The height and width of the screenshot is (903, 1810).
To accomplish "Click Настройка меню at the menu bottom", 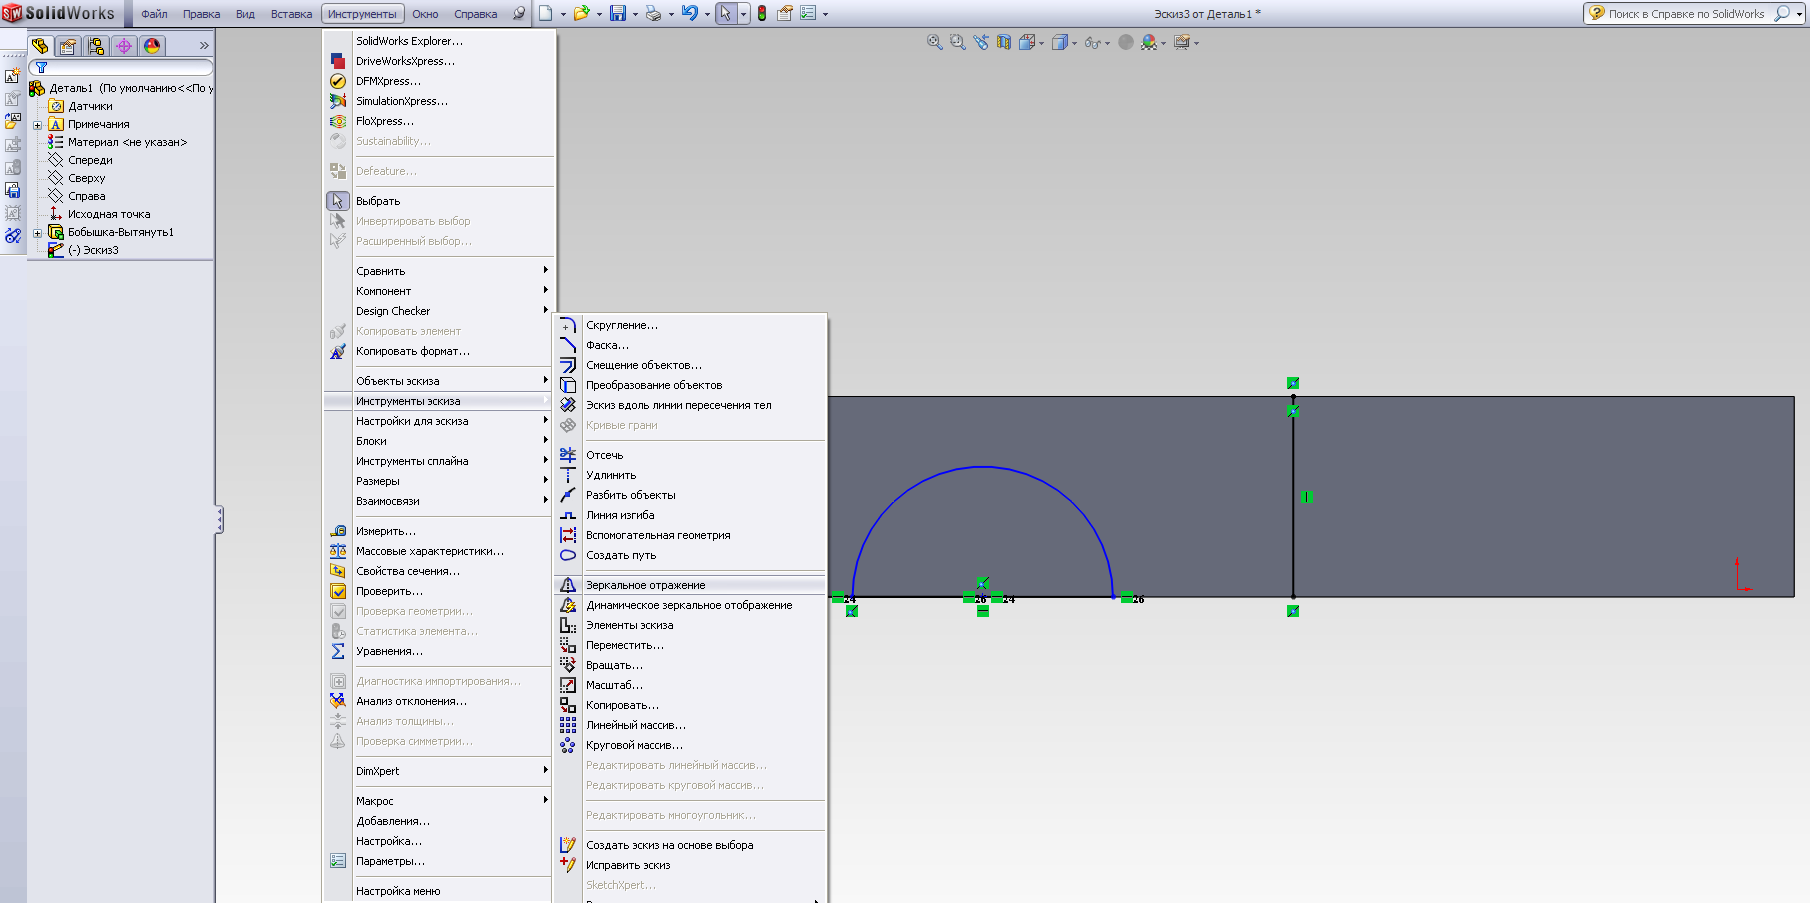I will click(397, 891).
